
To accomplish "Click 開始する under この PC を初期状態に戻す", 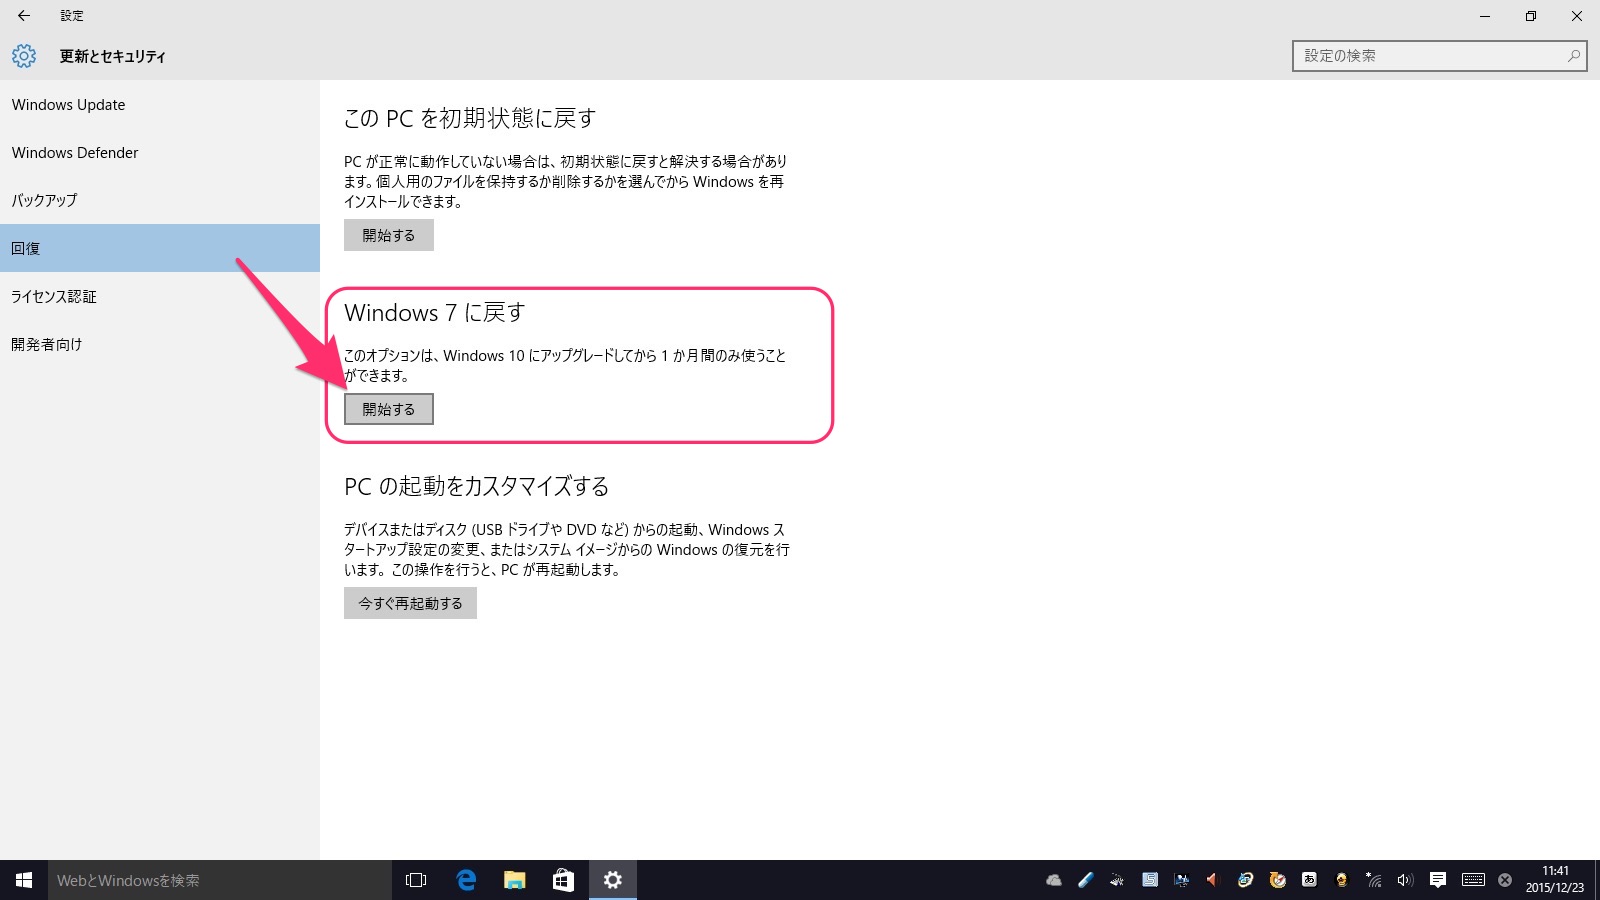I will (x=389, y=235).
